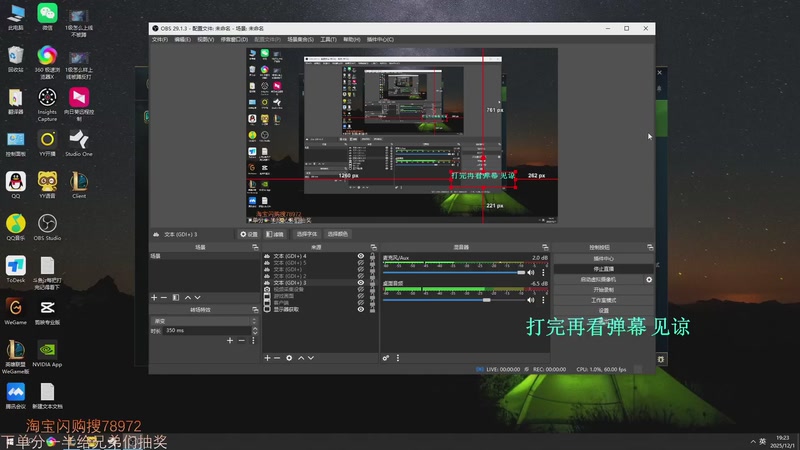The width and height of the screenshot is (800, 450).
Task: Open the 视图(V) menu
Action: 206,39
